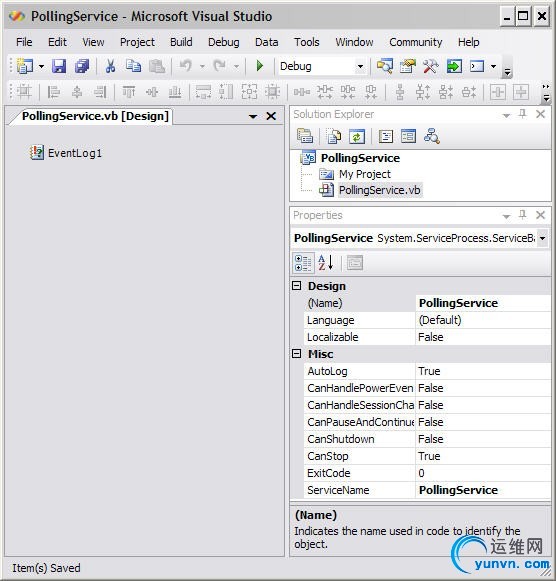Open the Build menu
Screen dimensions: 556x581
click(181, 42)
